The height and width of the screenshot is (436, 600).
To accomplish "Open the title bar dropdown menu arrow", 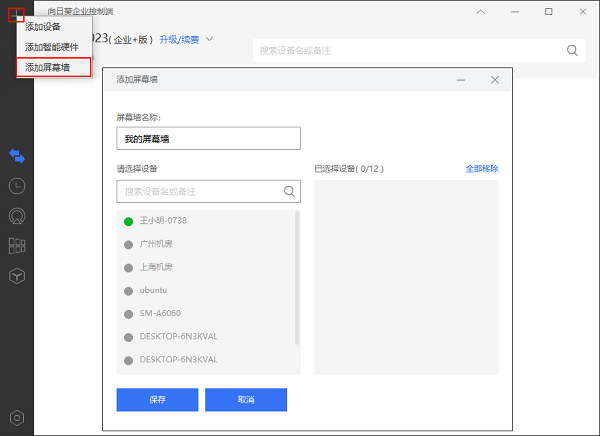I will pyautogui.click(x=481, y=12).
